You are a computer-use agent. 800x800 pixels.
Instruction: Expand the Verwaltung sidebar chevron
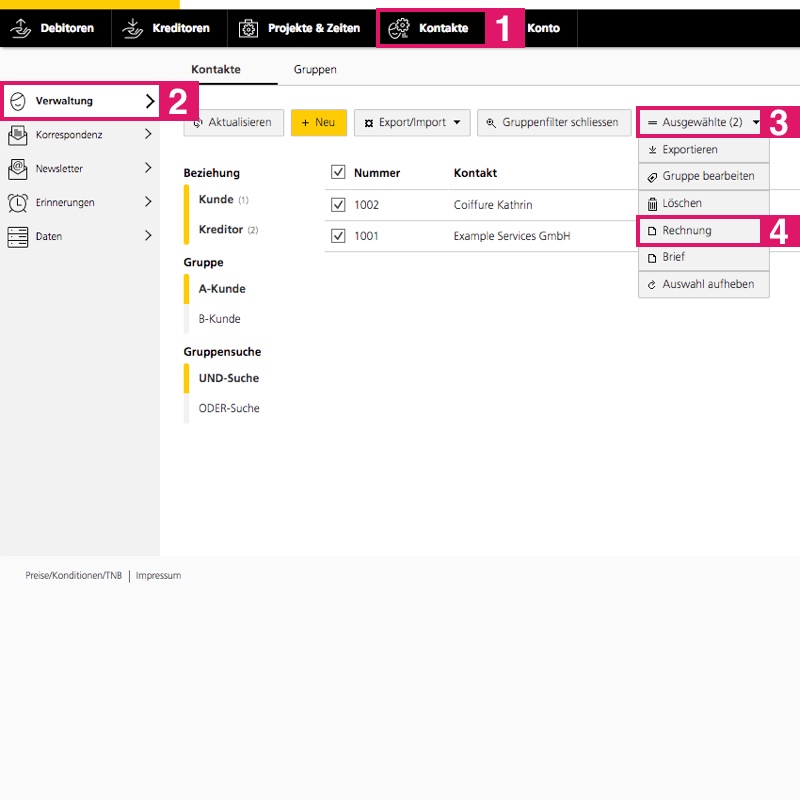(150, 100)
